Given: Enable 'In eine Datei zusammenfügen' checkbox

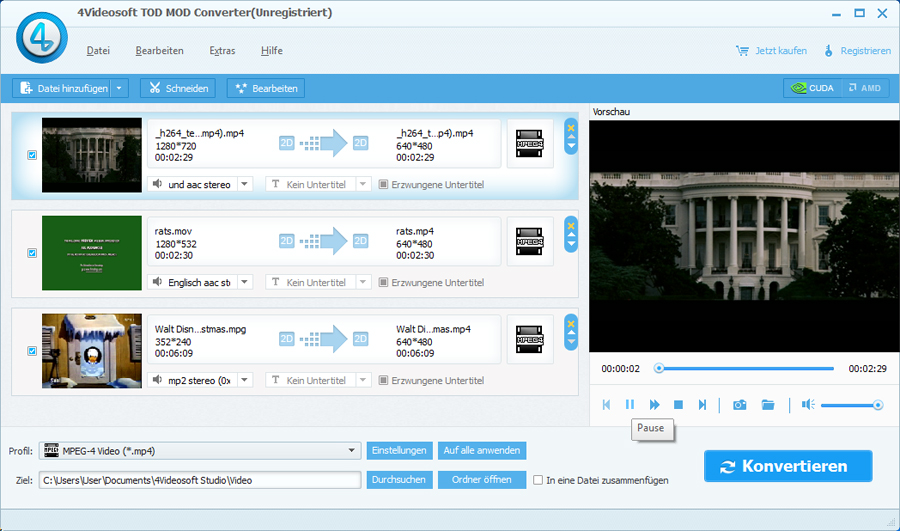Looking at the screenshot, I should click(539, 480).
